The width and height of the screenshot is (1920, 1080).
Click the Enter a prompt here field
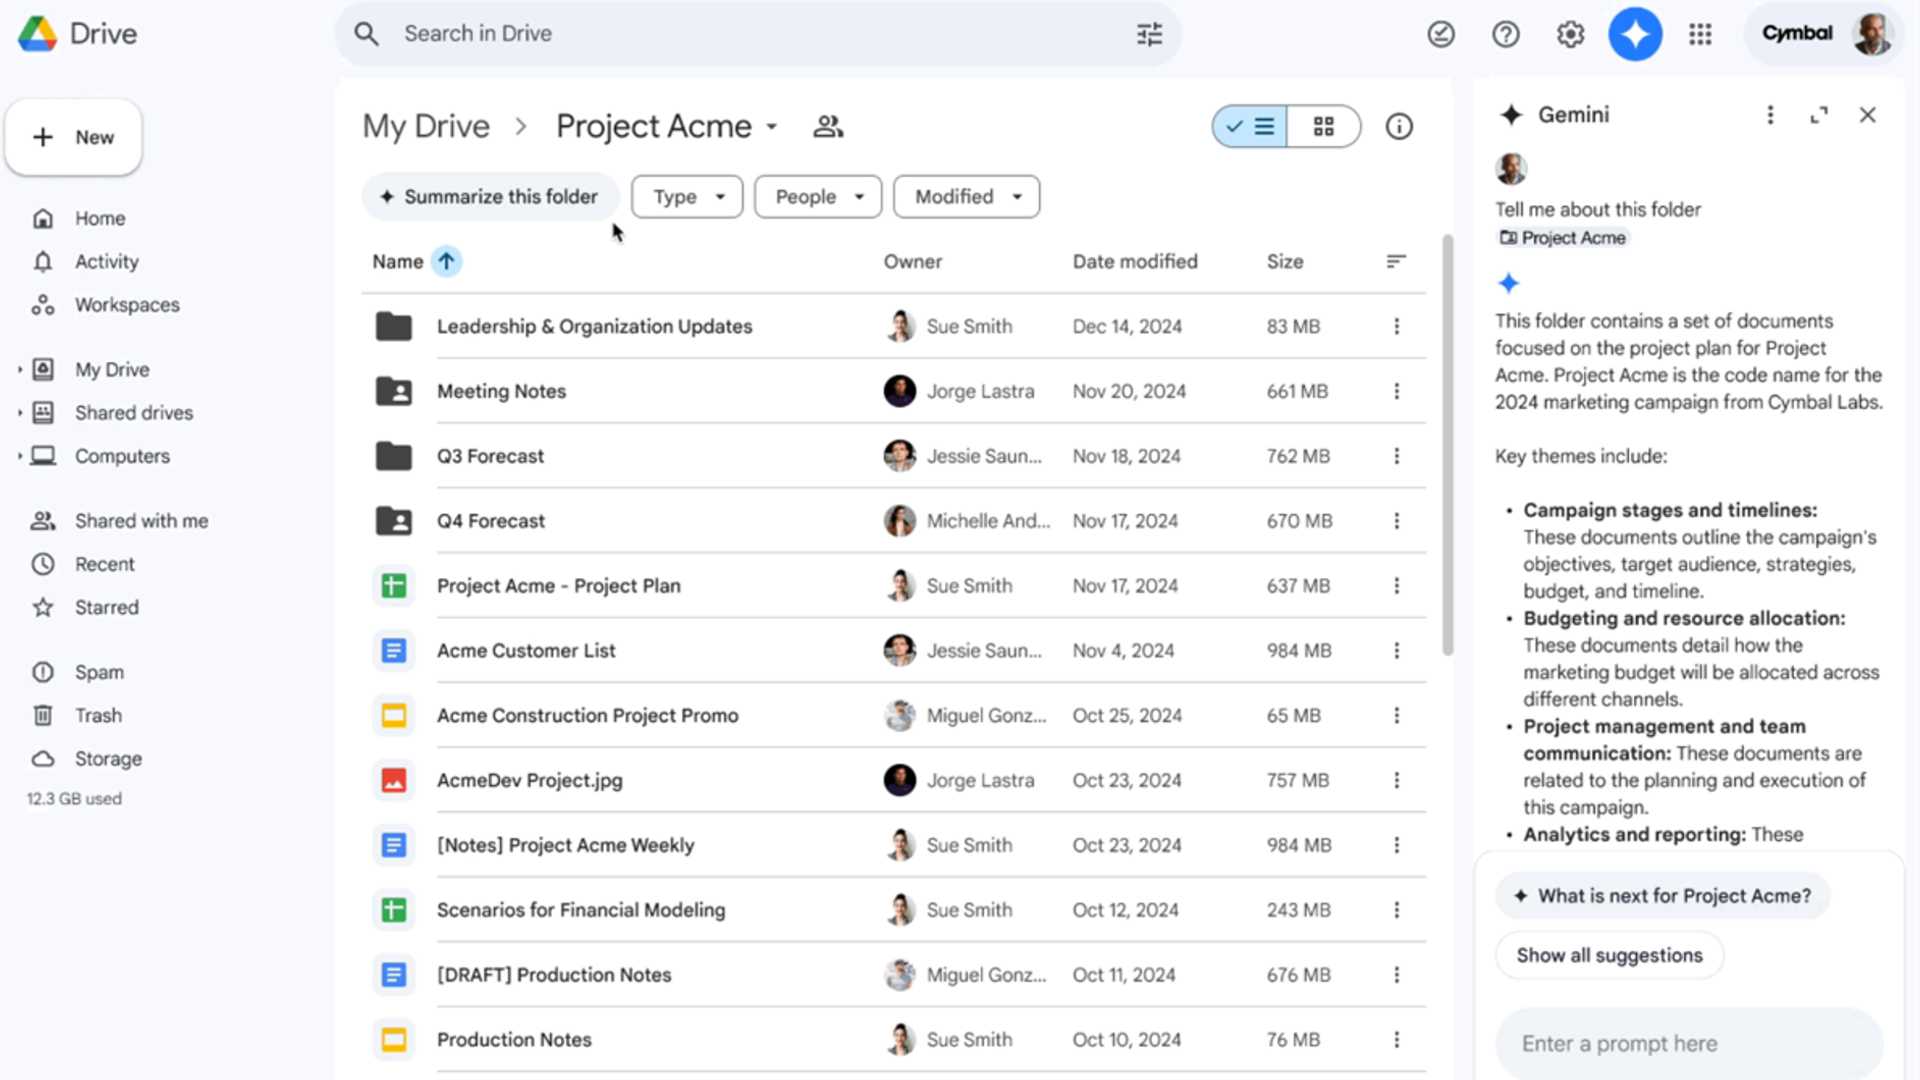tap(1688, 1042)
